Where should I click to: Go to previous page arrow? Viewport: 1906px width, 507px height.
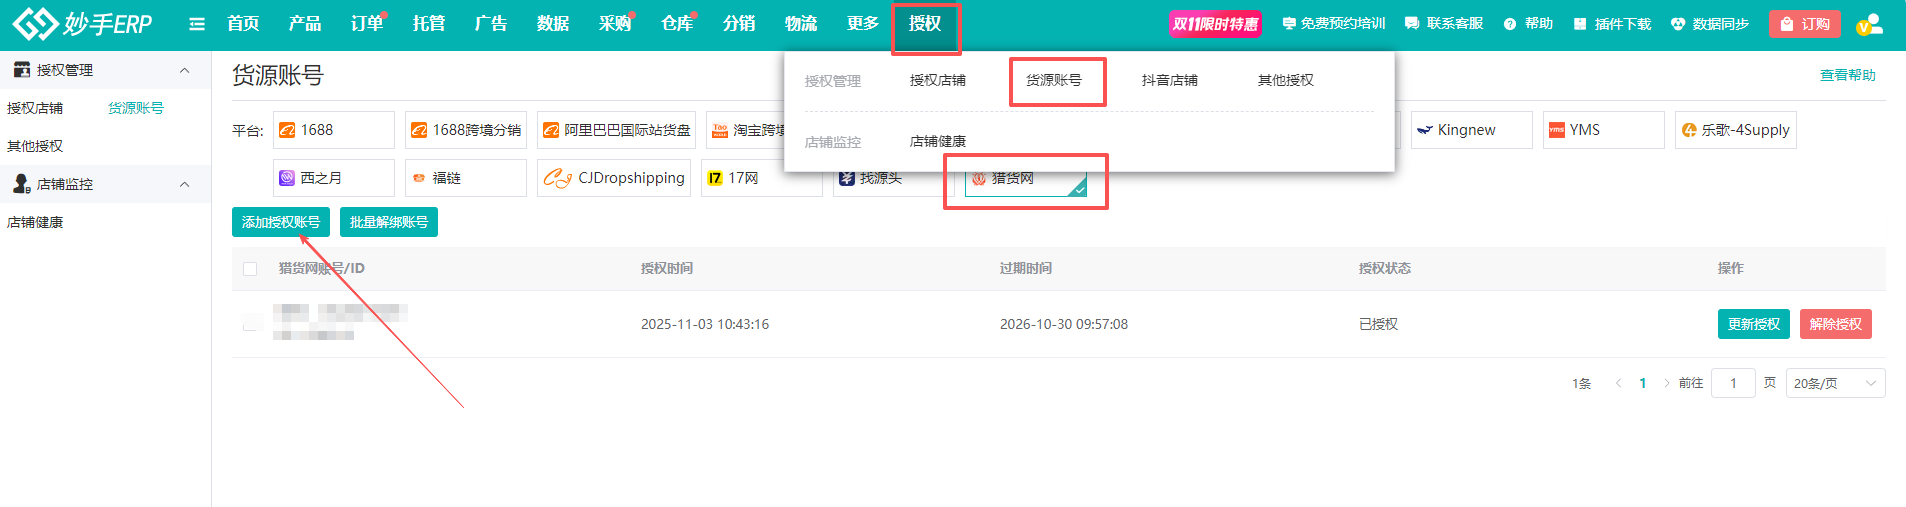(x=1618, y=383)
